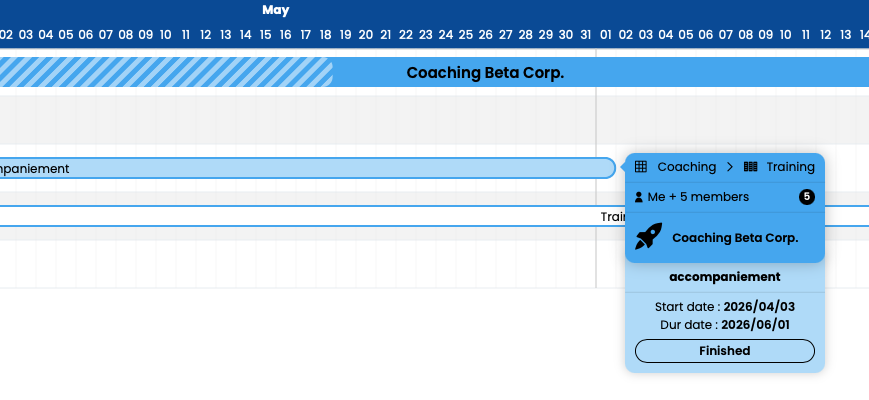Click the rocket icon in the popup
The height and width of the screenshot is (400, 869).
(x=648, y=237)
